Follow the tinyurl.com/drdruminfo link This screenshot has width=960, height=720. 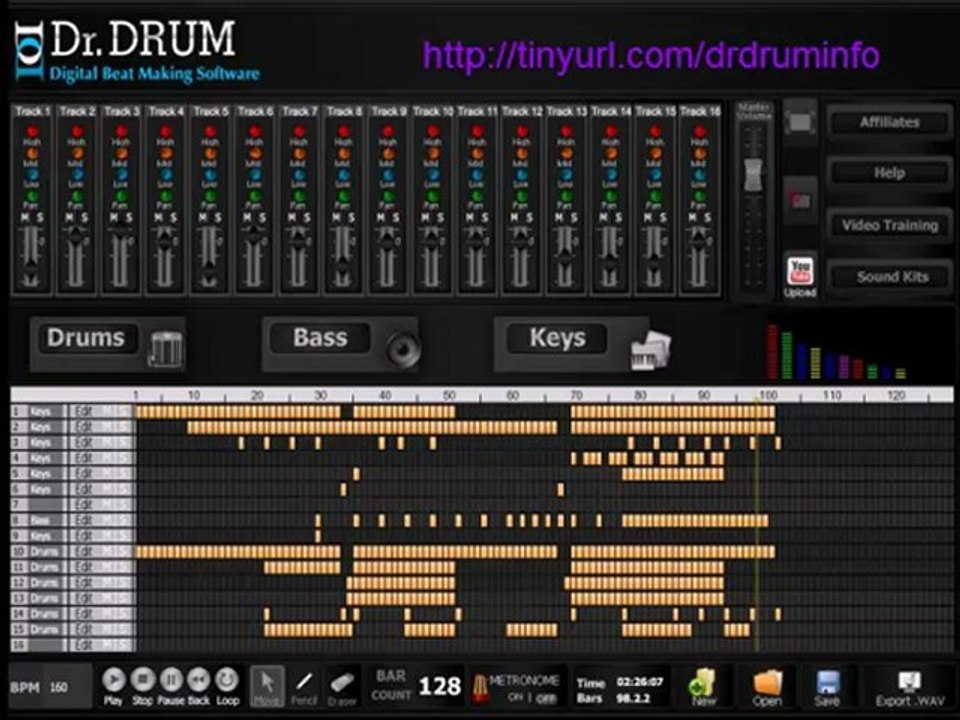651,56
